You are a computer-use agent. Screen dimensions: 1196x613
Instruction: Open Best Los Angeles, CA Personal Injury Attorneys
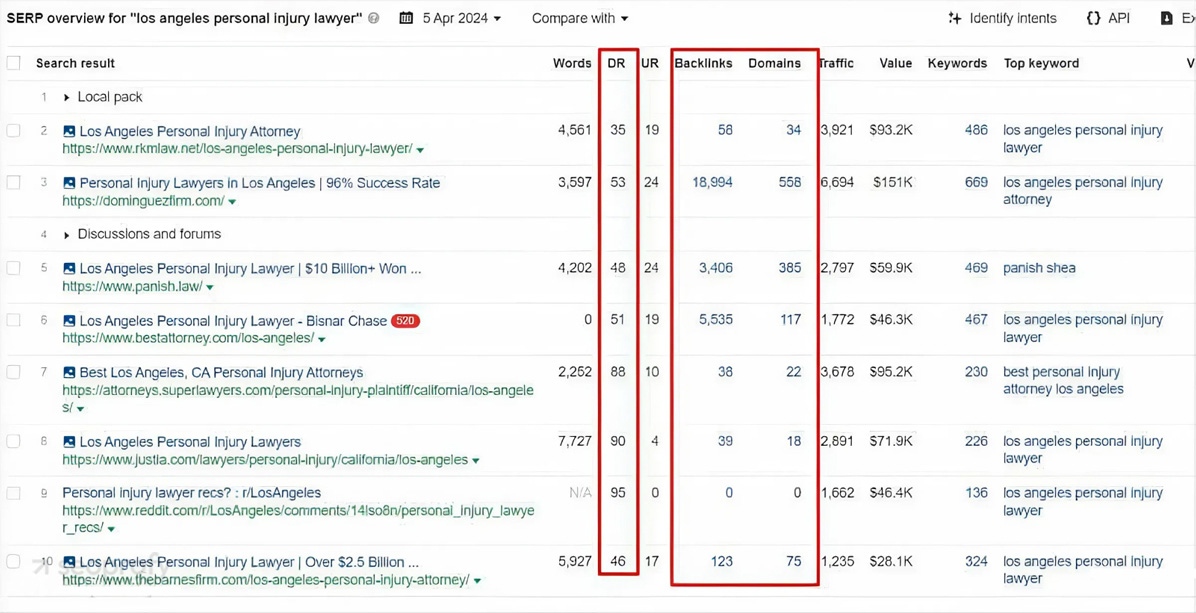[221, 373]
